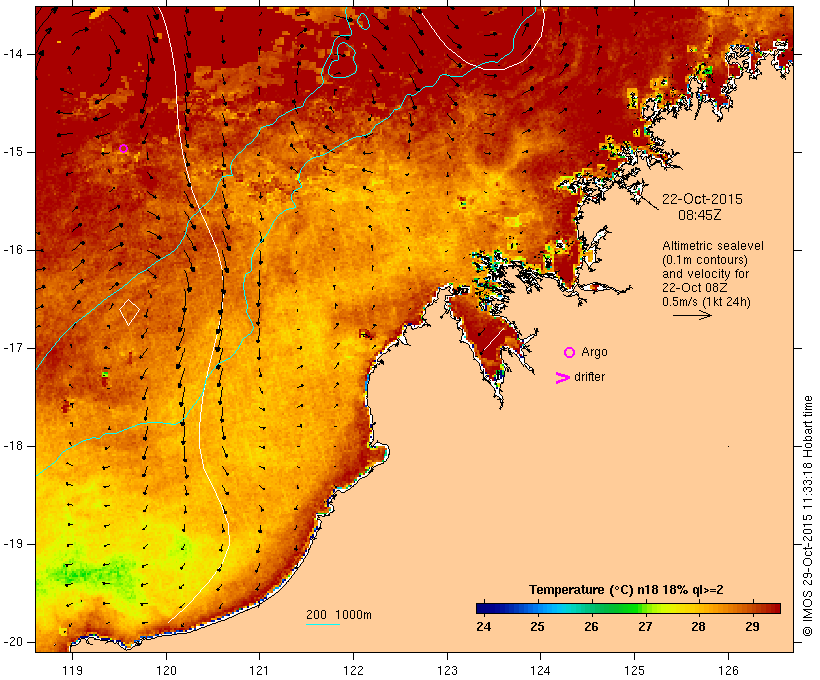The image size is (820, 680).
Task: Click the latitude label -17
Action: pyautogui.click(x=13, y=348)
